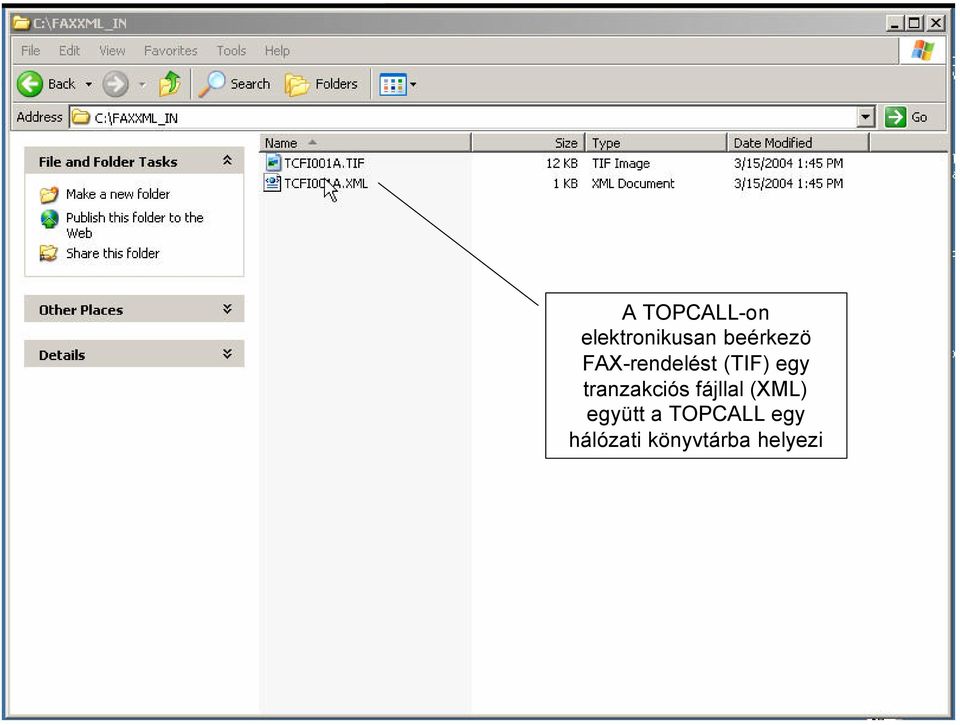
Task: Expand the Details panel
Action: point(227,354)
